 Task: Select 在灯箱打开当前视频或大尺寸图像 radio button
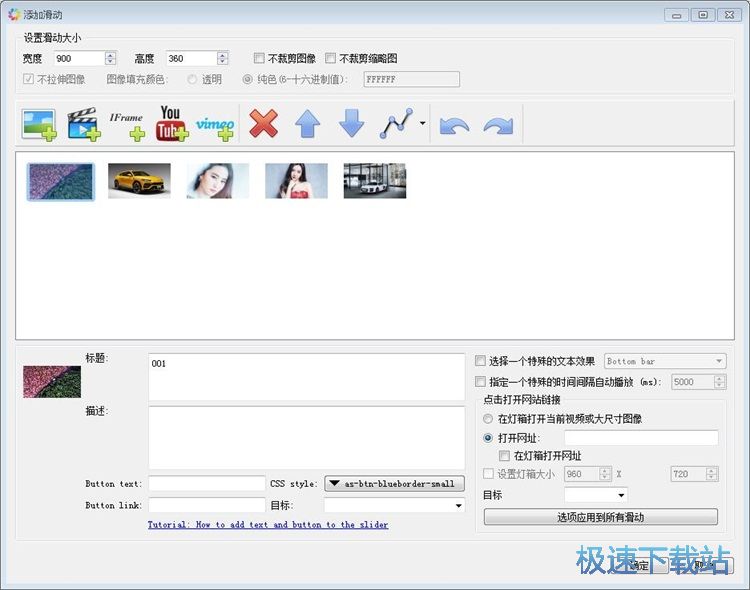tap(488, 419)
